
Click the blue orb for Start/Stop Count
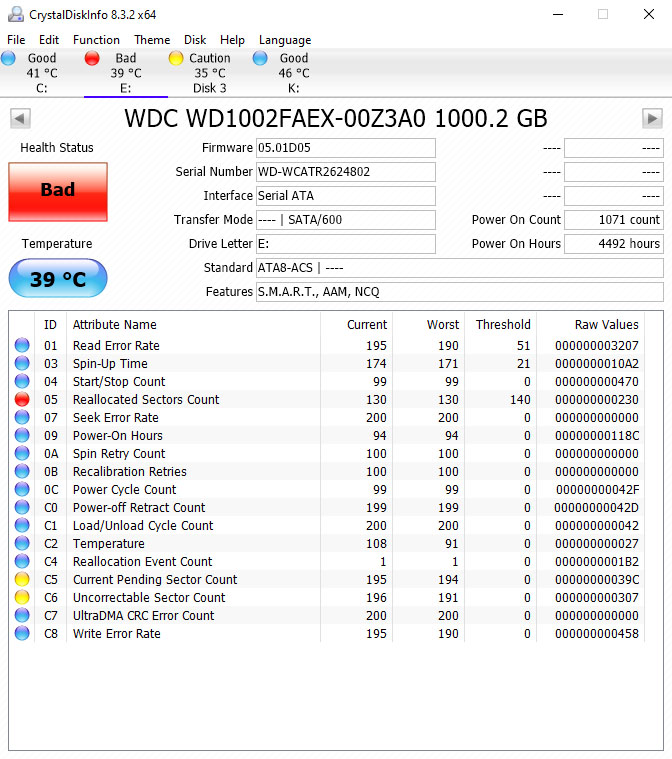(x=22, y=381)
